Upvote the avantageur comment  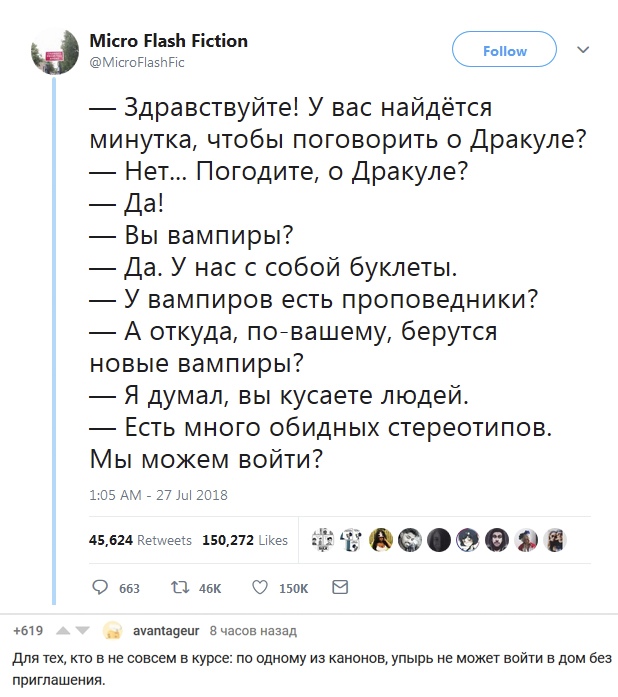[x=61, y=632]
